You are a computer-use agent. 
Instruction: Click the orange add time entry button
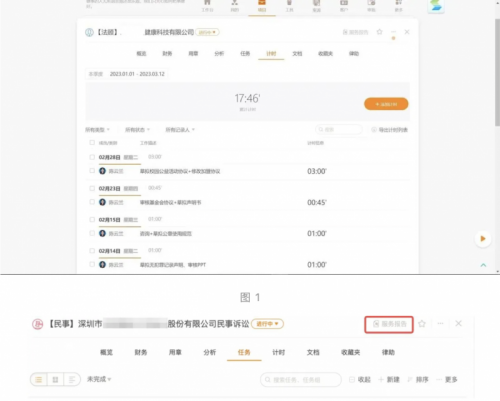tap(386, 104)
